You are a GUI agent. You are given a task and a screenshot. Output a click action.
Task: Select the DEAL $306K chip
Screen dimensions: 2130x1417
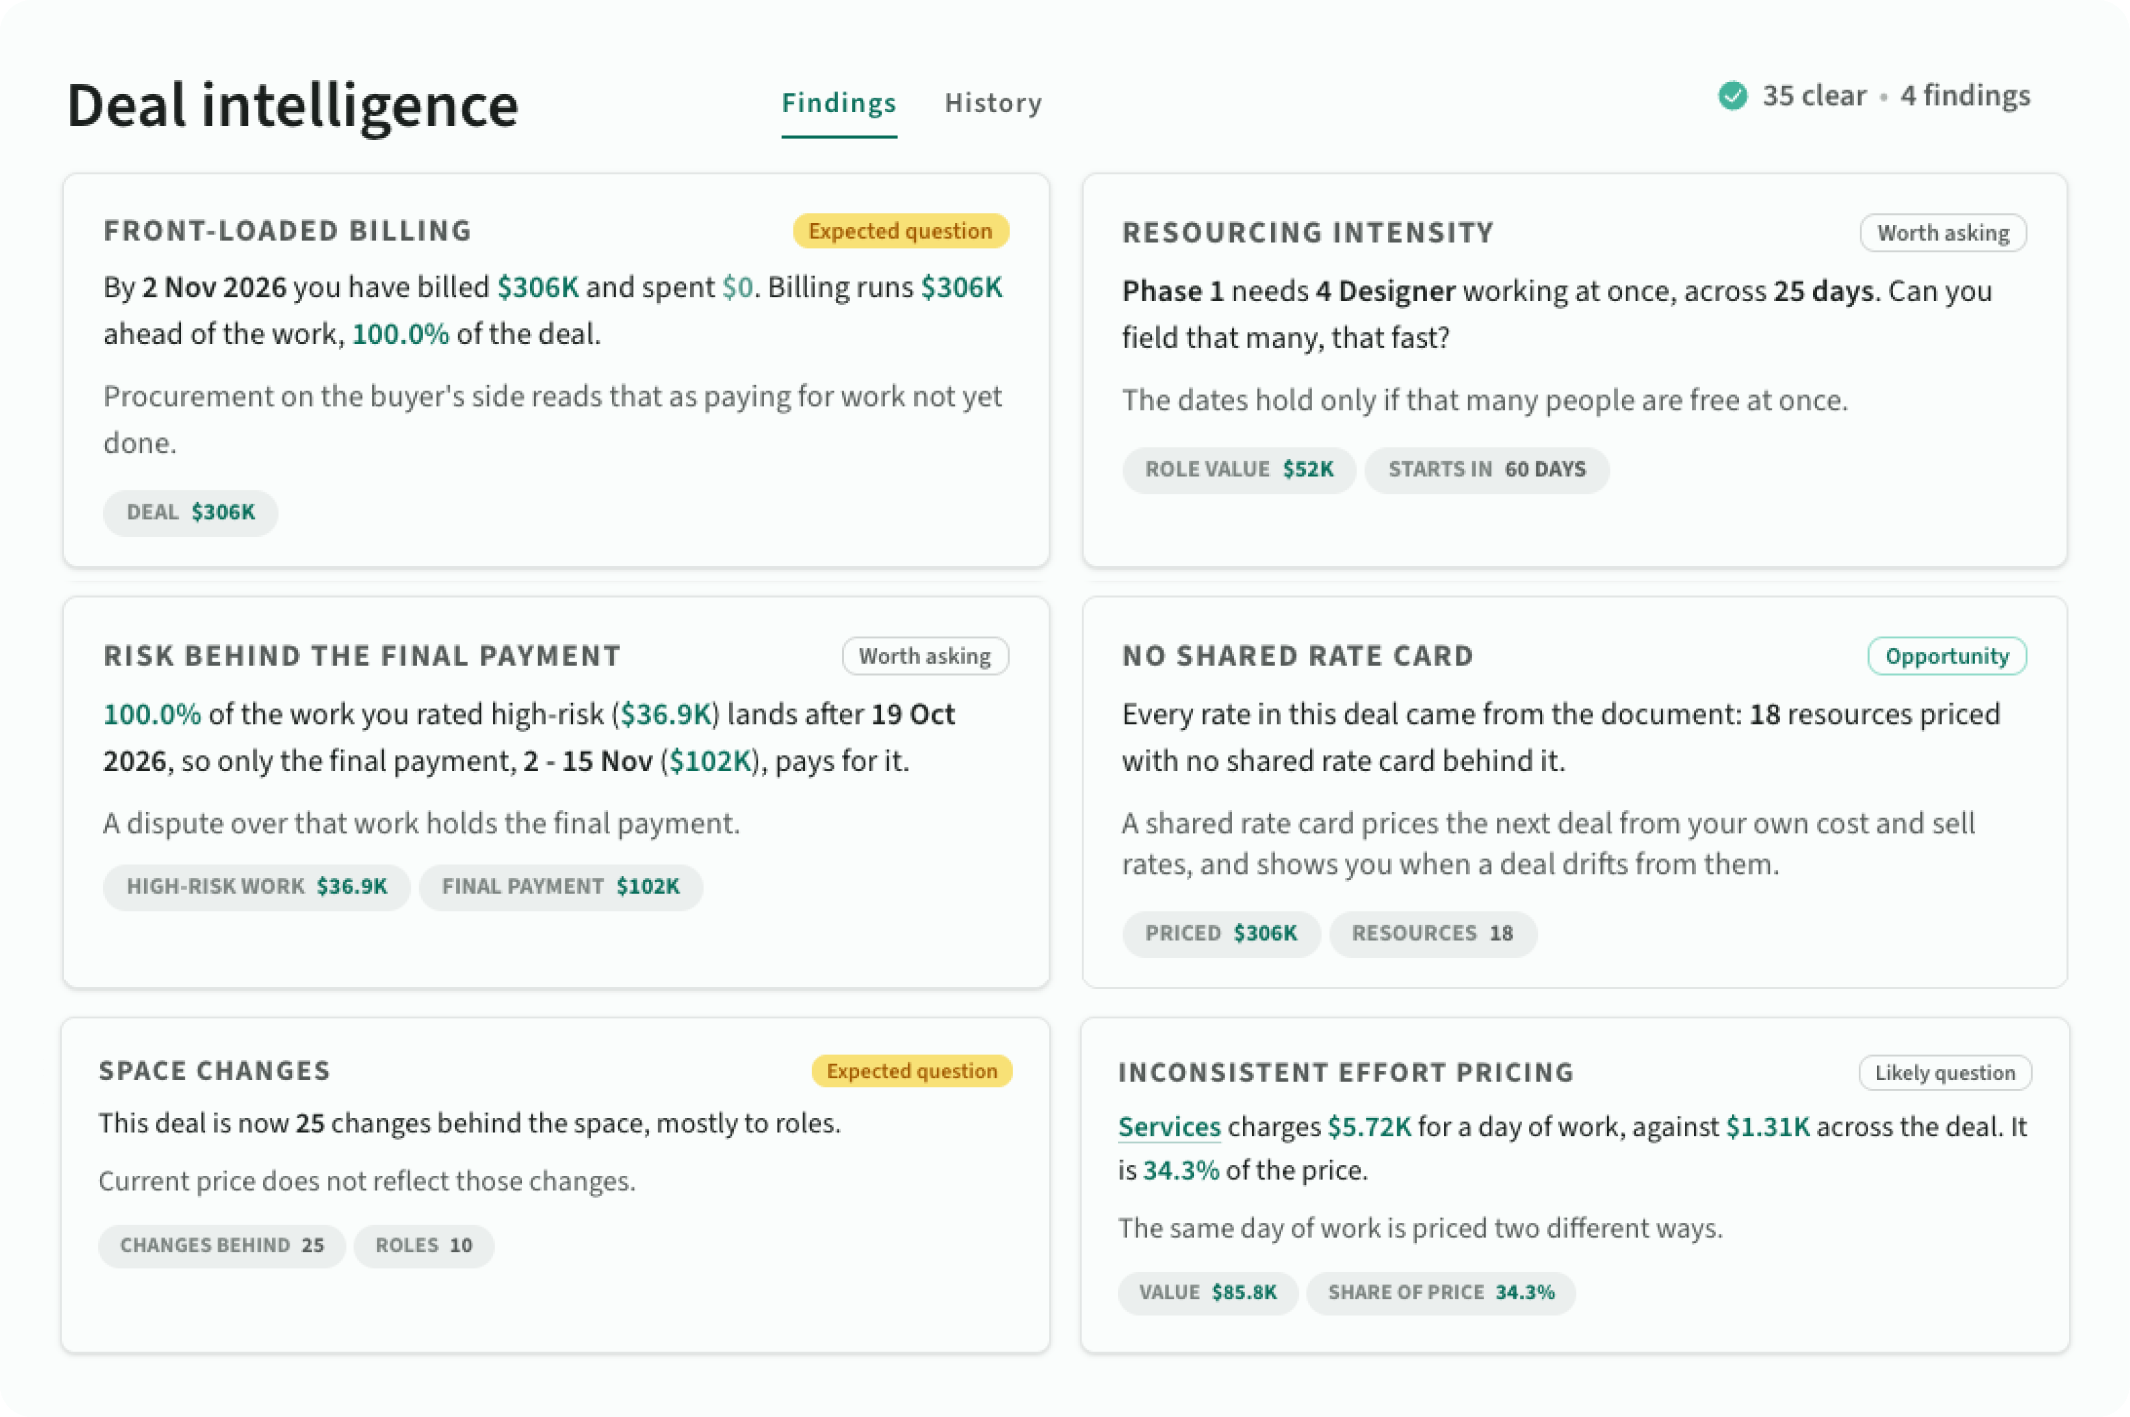(x=190, y=513)
